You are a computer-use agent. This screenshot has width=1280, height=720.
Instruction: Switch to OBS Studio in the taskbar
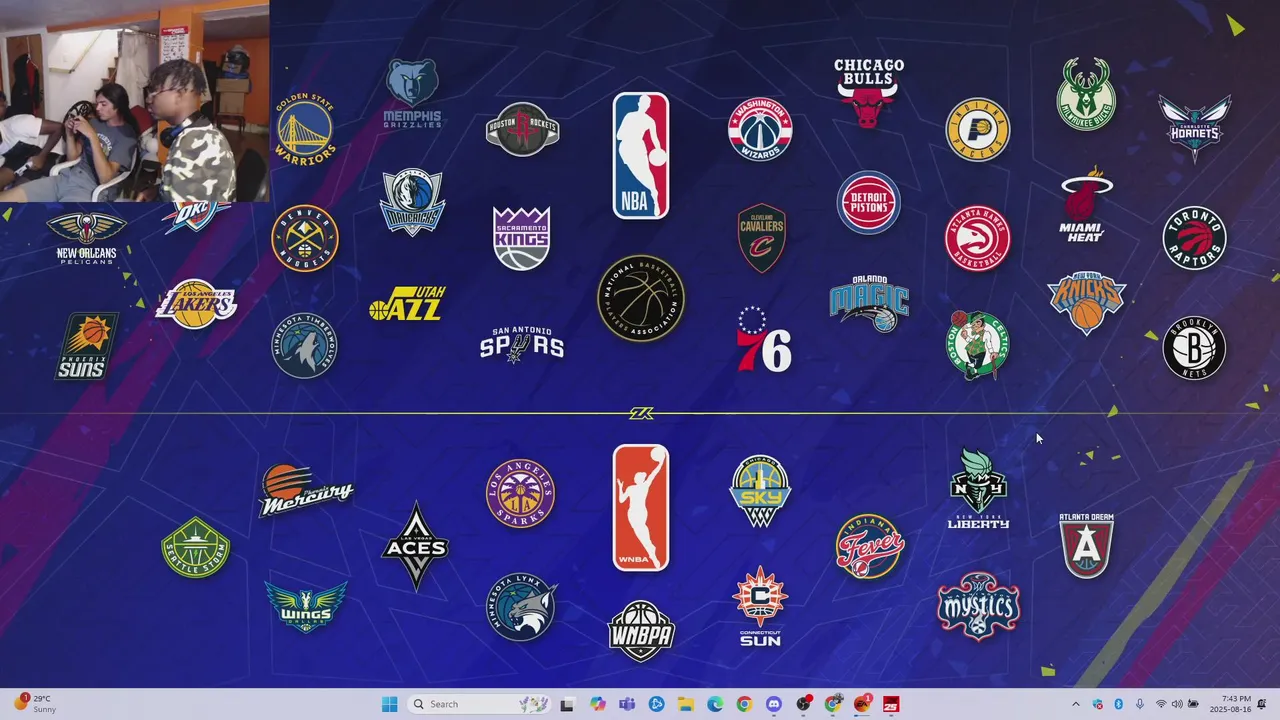pyautogui.click(x=803, y=704)
